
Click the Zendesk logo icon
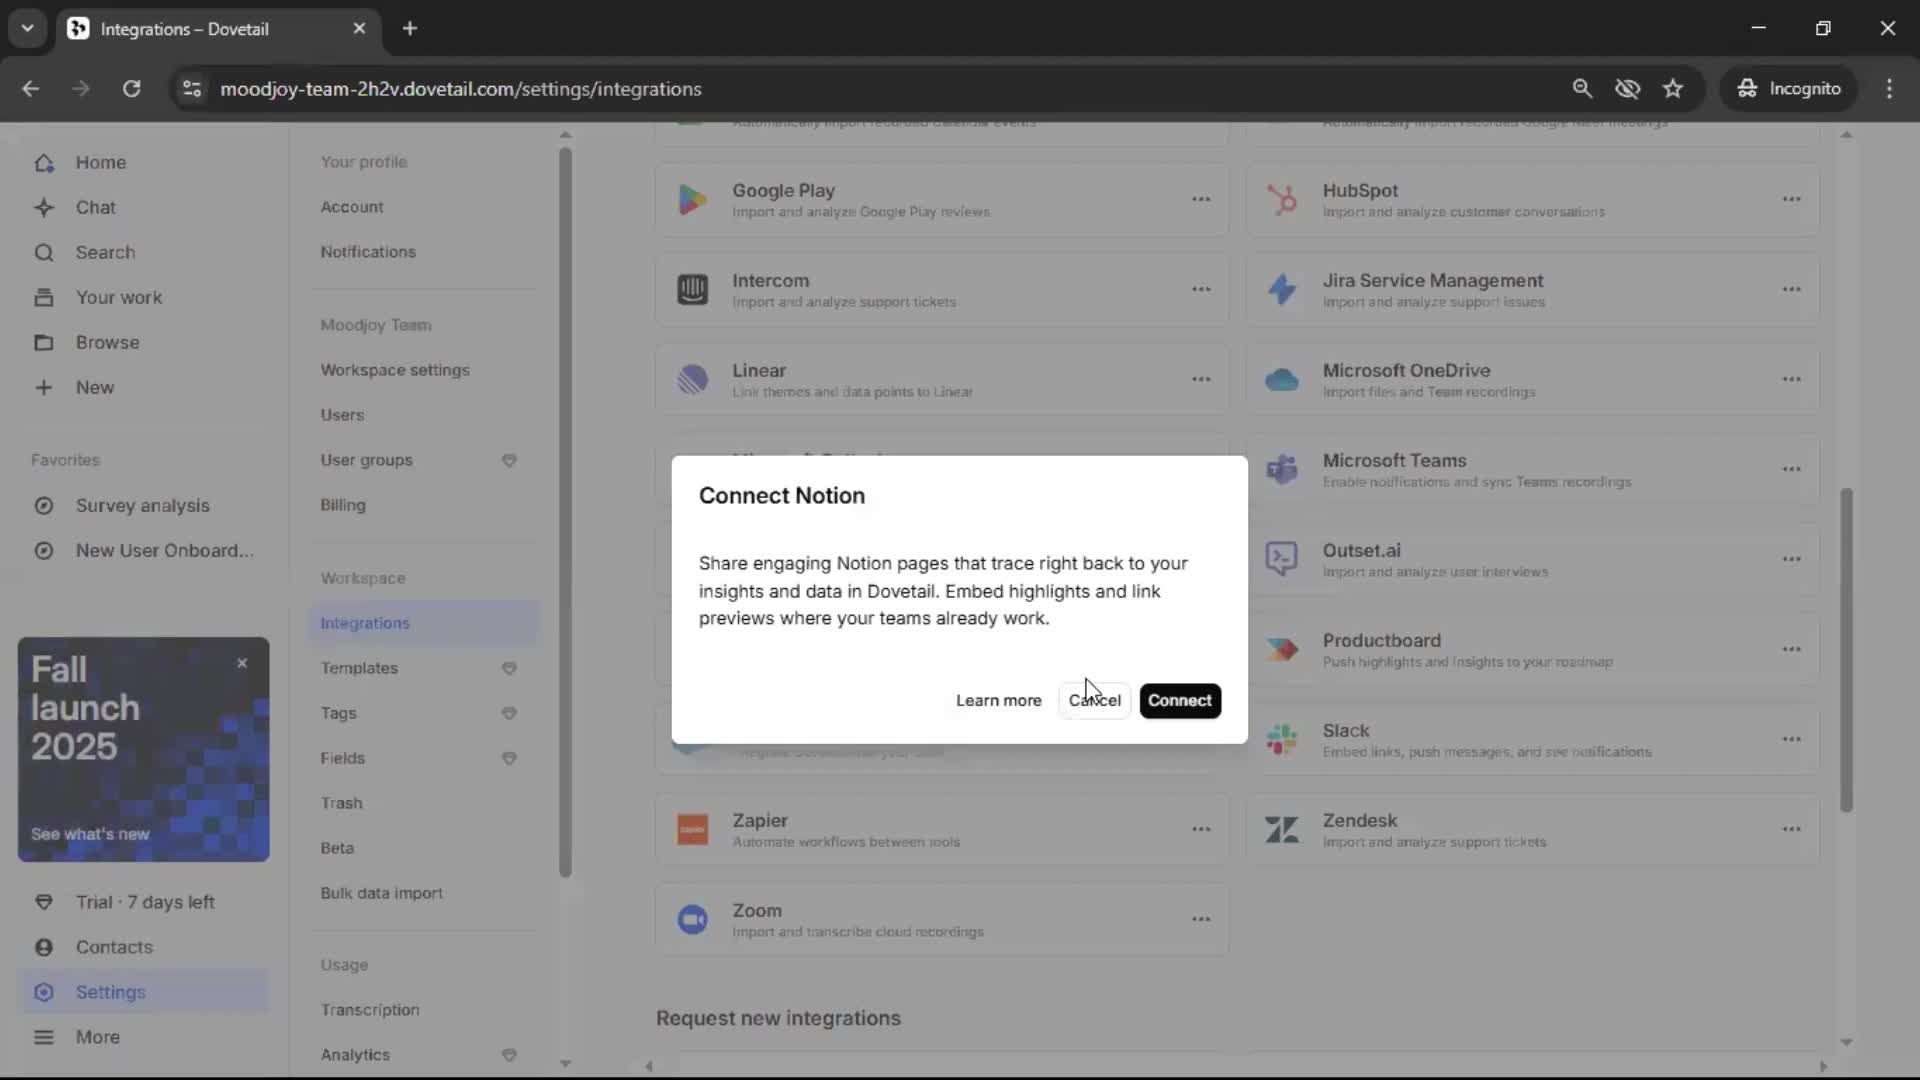[1281, 829]
